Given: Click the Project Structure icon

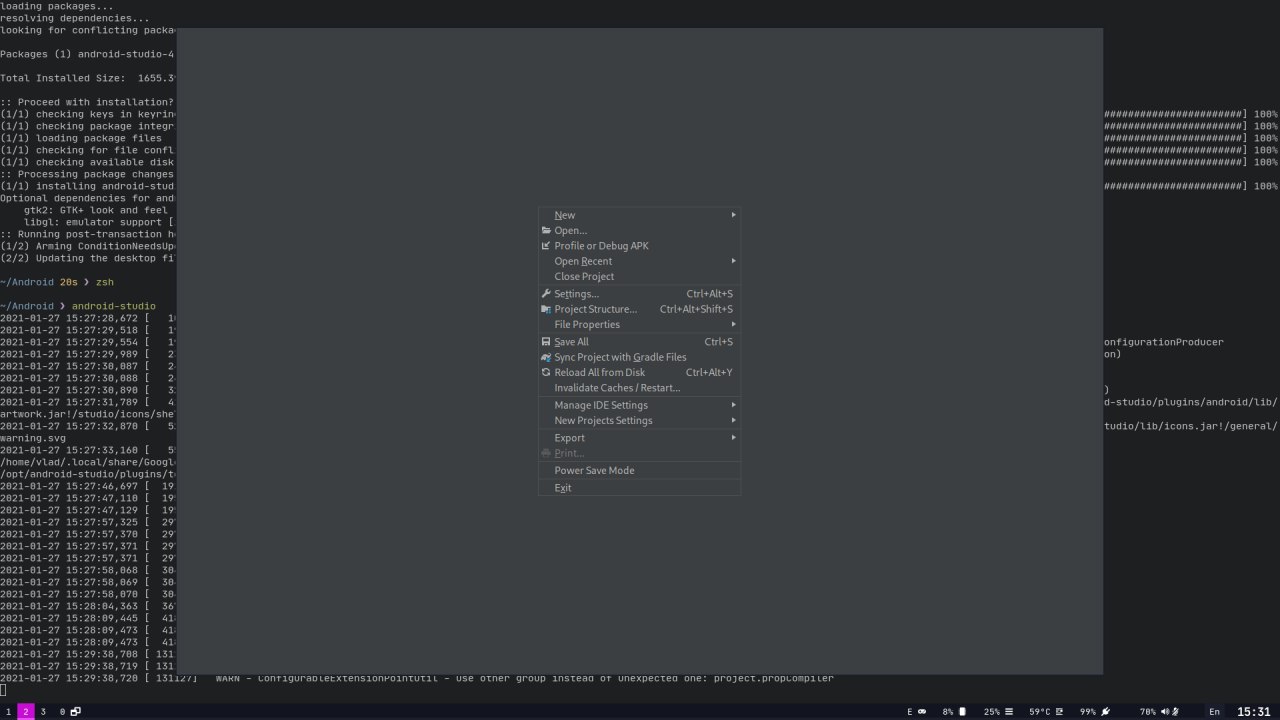Looking at the screenshot, I should pos(546,309).
